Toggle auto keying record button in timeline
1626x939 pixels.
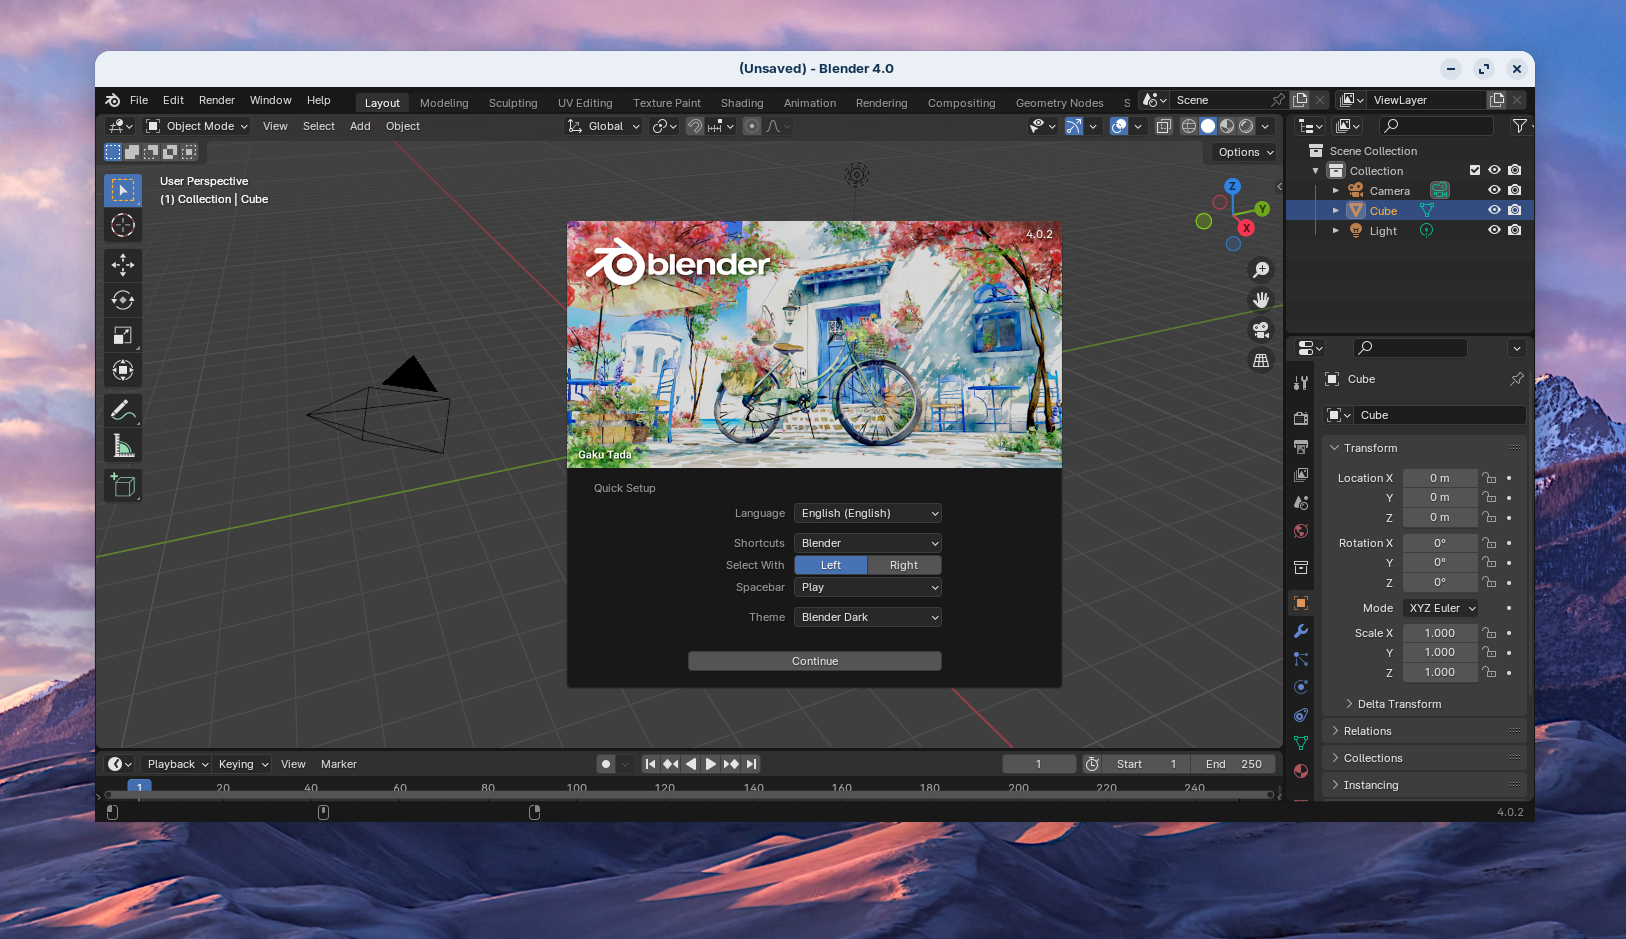(x=605, y=764)
